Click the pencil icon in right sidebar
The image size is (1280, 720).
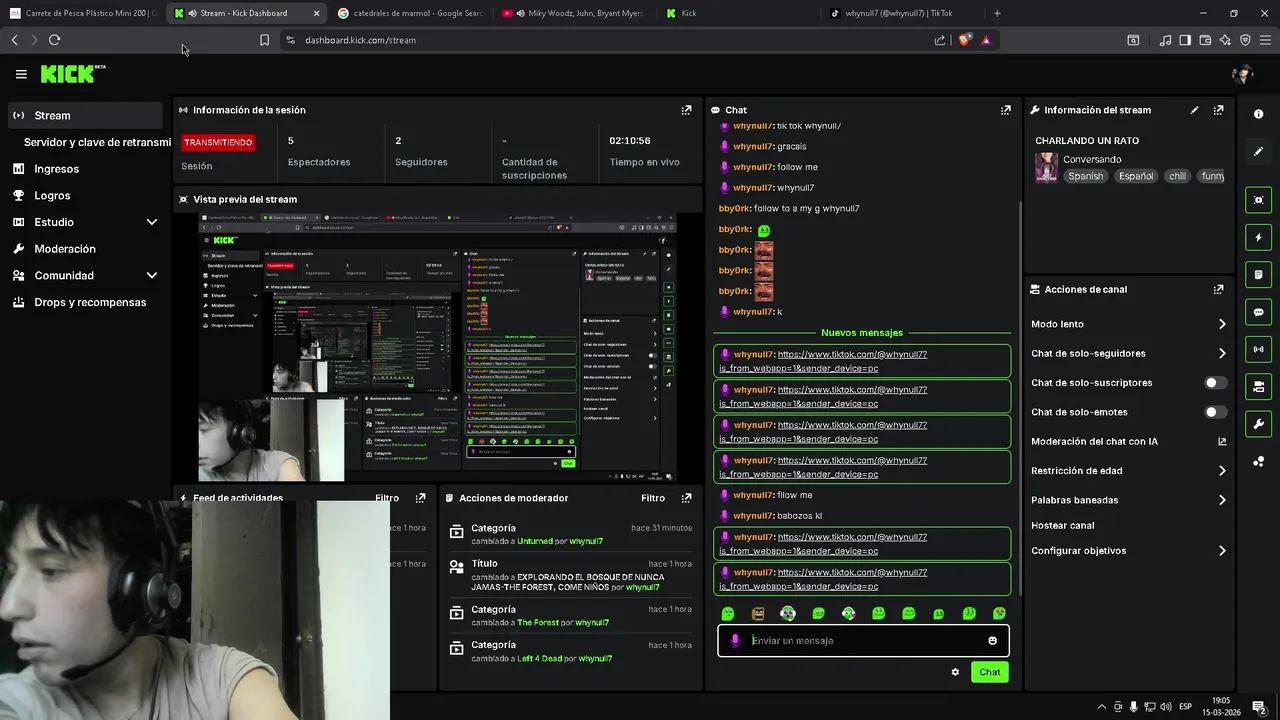tap(1258, 152)
